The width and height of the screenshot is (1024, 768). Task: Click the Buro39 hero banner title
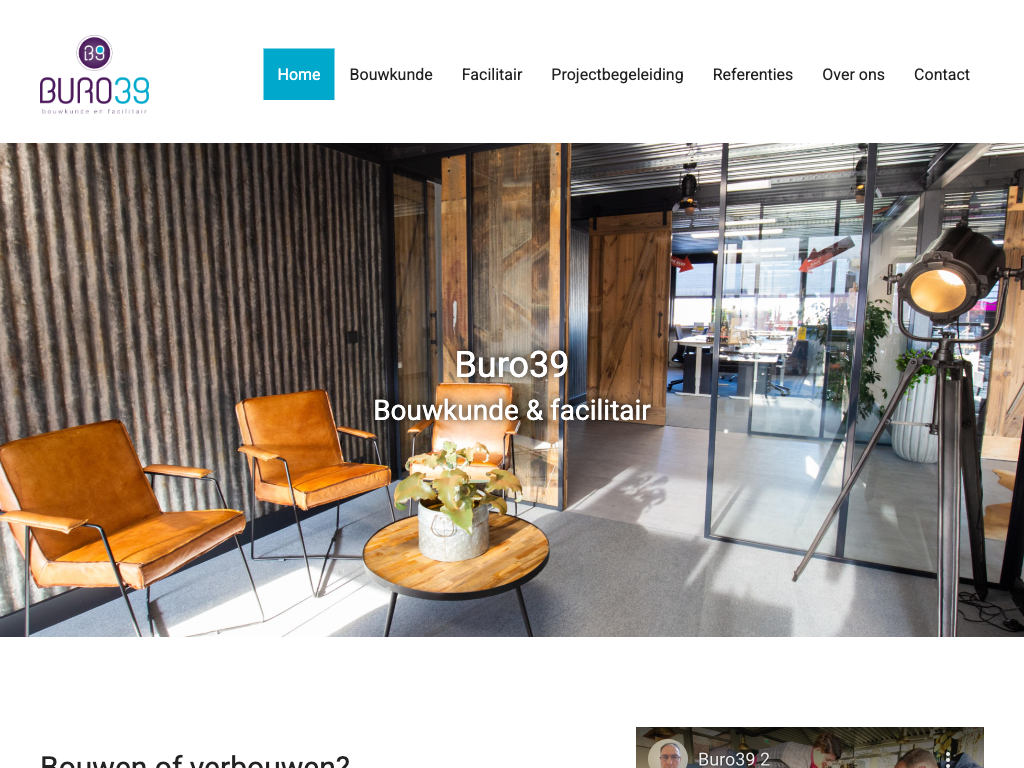(x=511, y=364)
